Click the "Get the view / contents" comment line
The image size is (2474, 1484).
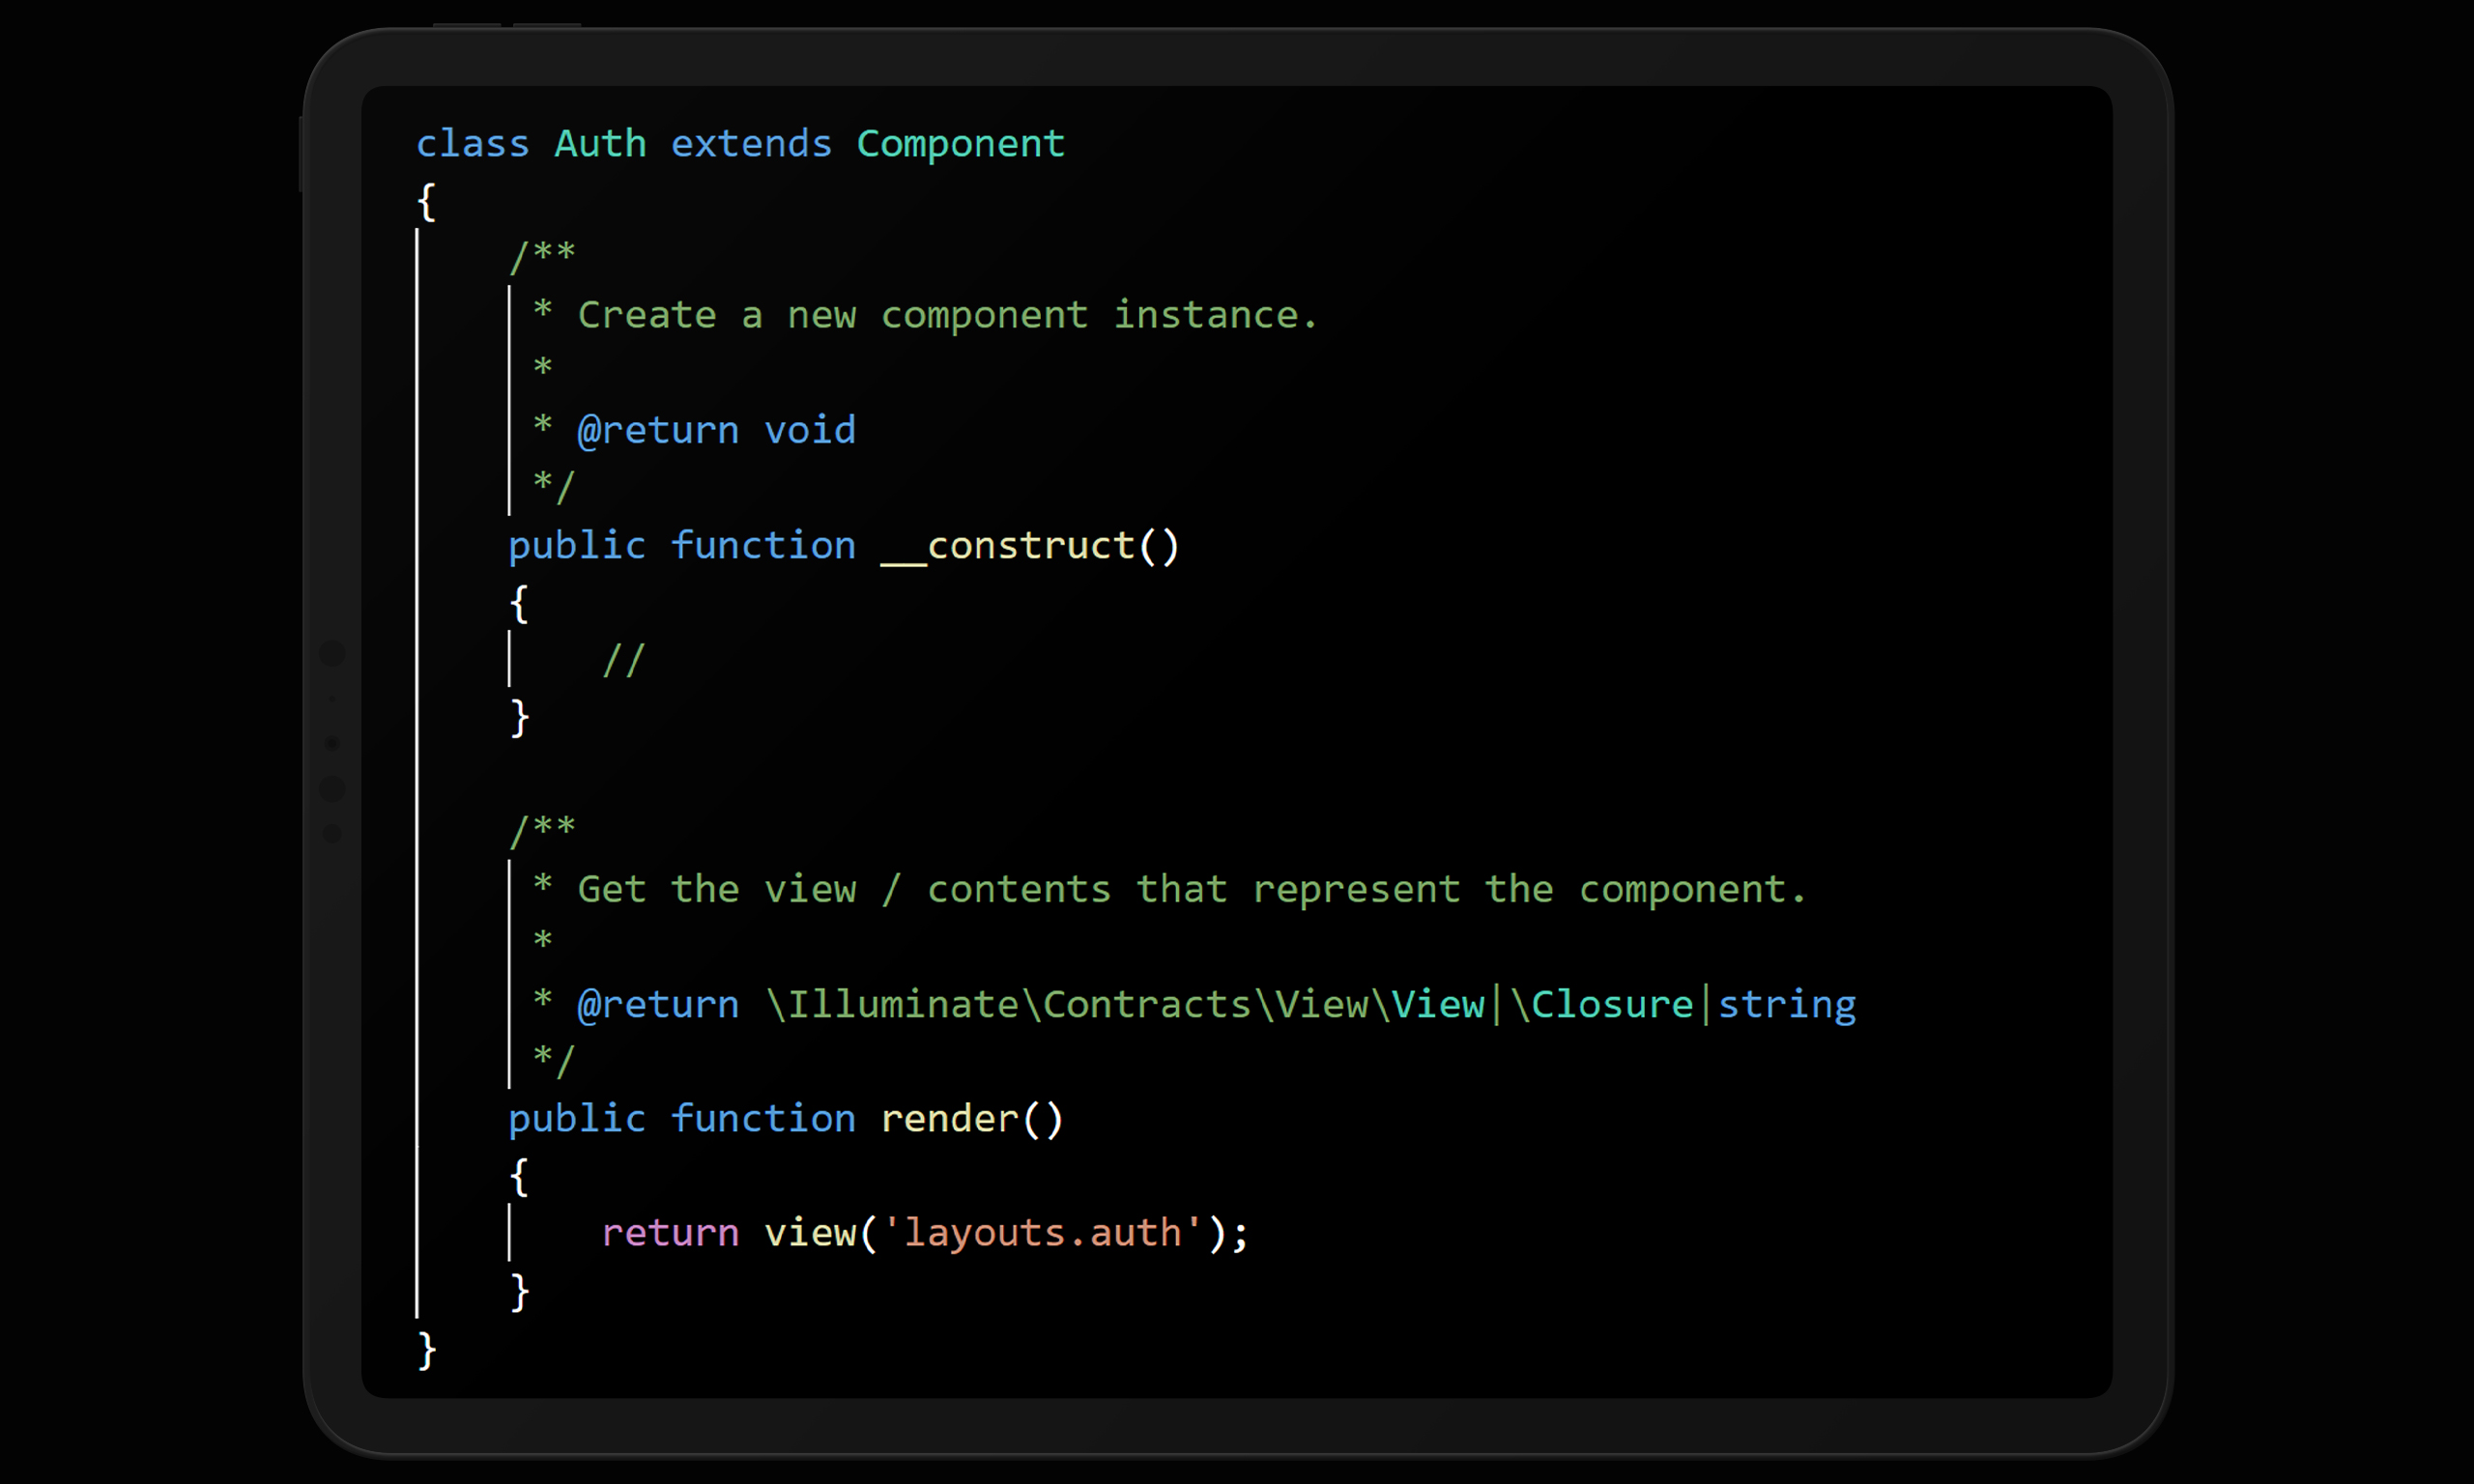click(1192, 890)
